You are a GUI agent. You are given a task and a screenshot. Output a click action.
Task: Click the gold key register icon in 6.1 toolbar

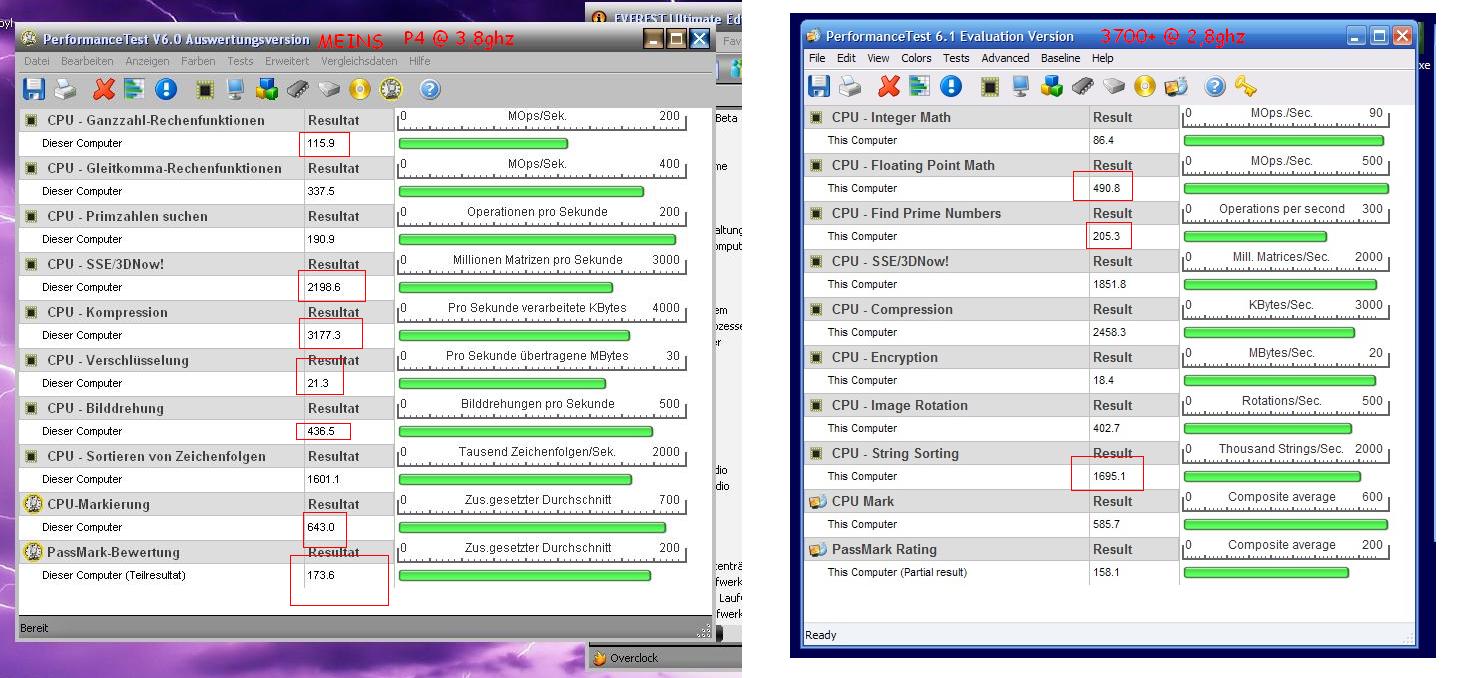[1245, 86]
